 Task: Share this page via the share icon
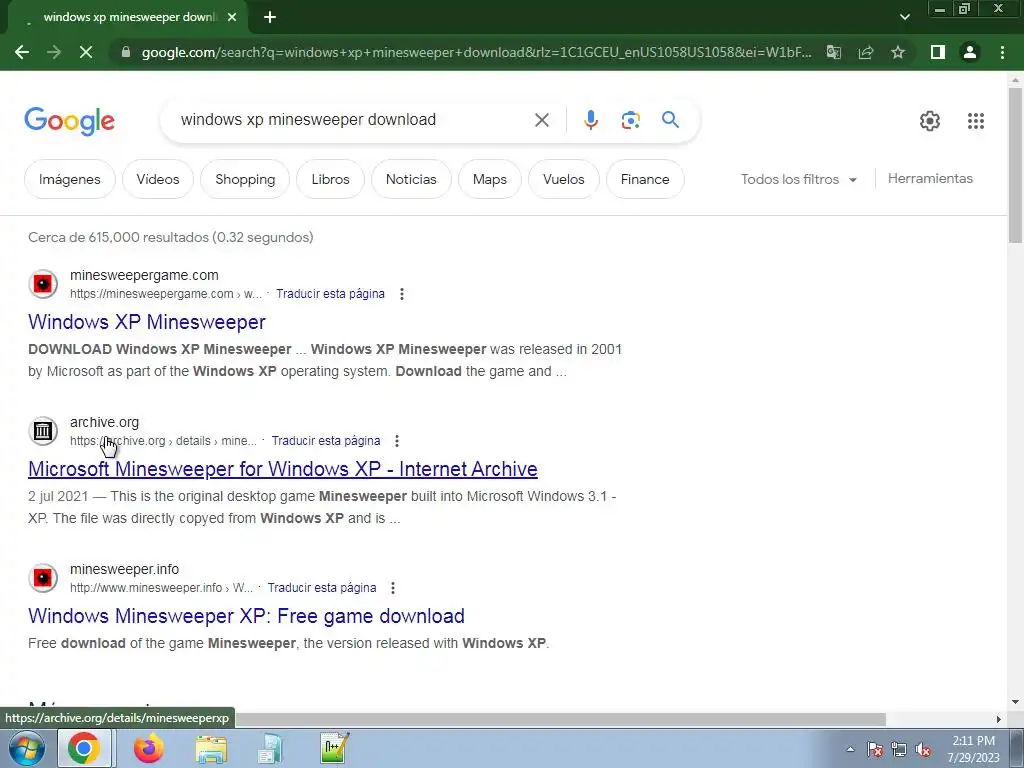tap(866, 52)
